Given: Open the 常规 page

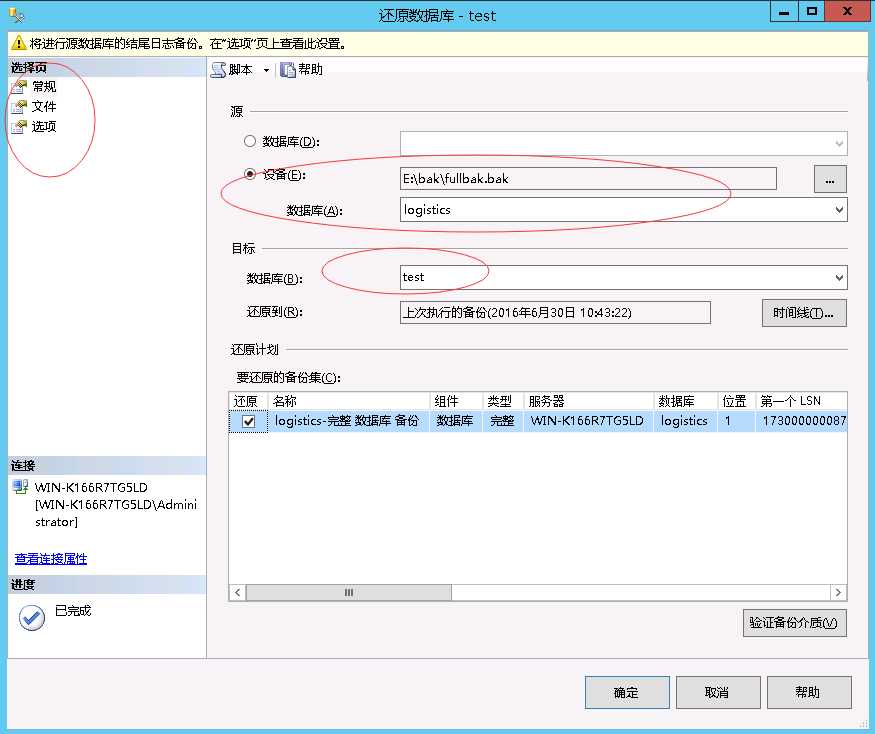Looking at the screenshot, I should pos(44,87).
